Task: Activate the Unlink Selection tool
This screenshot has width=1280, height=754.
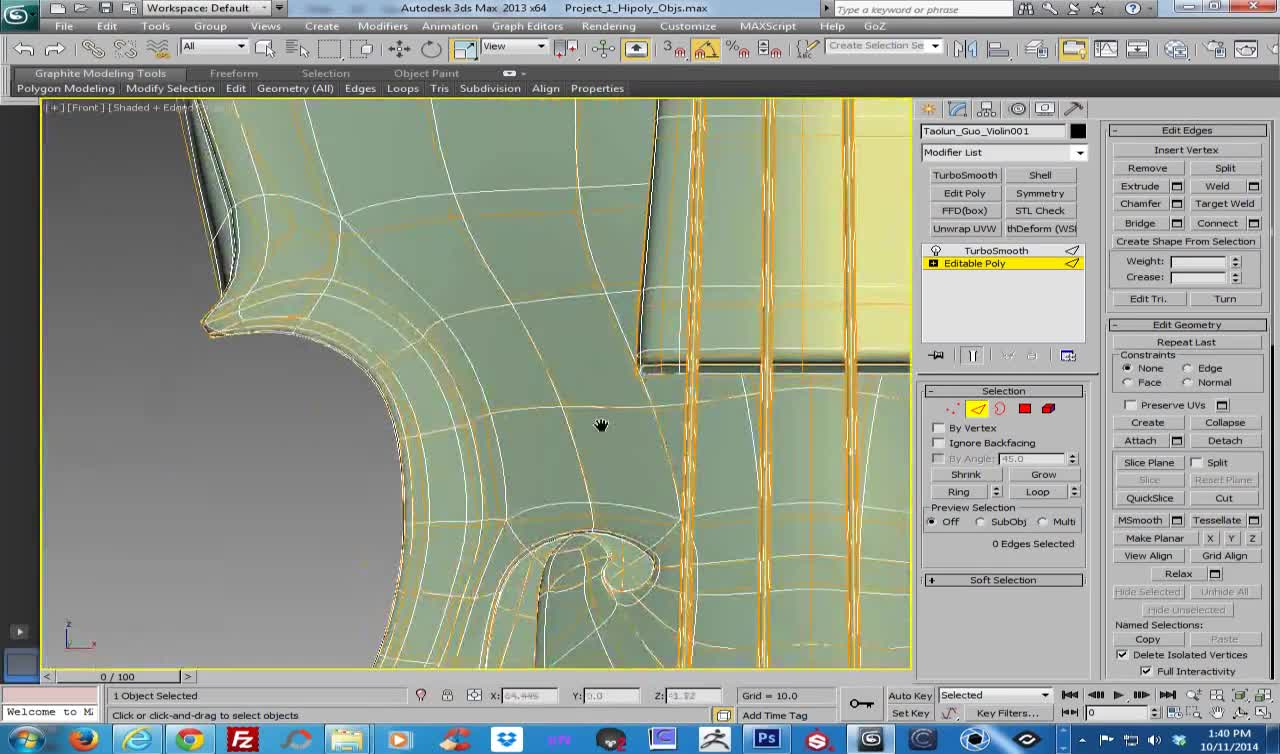Action: tap(125, 48)
